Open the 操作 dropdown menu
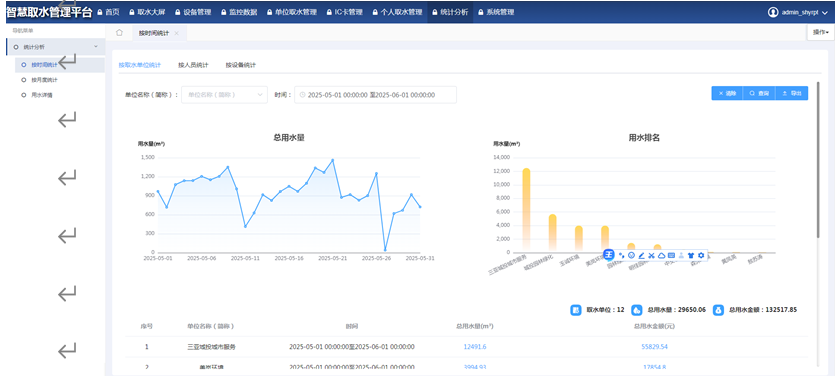The width and height of the screenshot is (840, 376). pyautogui.click(x=821, y=33)
